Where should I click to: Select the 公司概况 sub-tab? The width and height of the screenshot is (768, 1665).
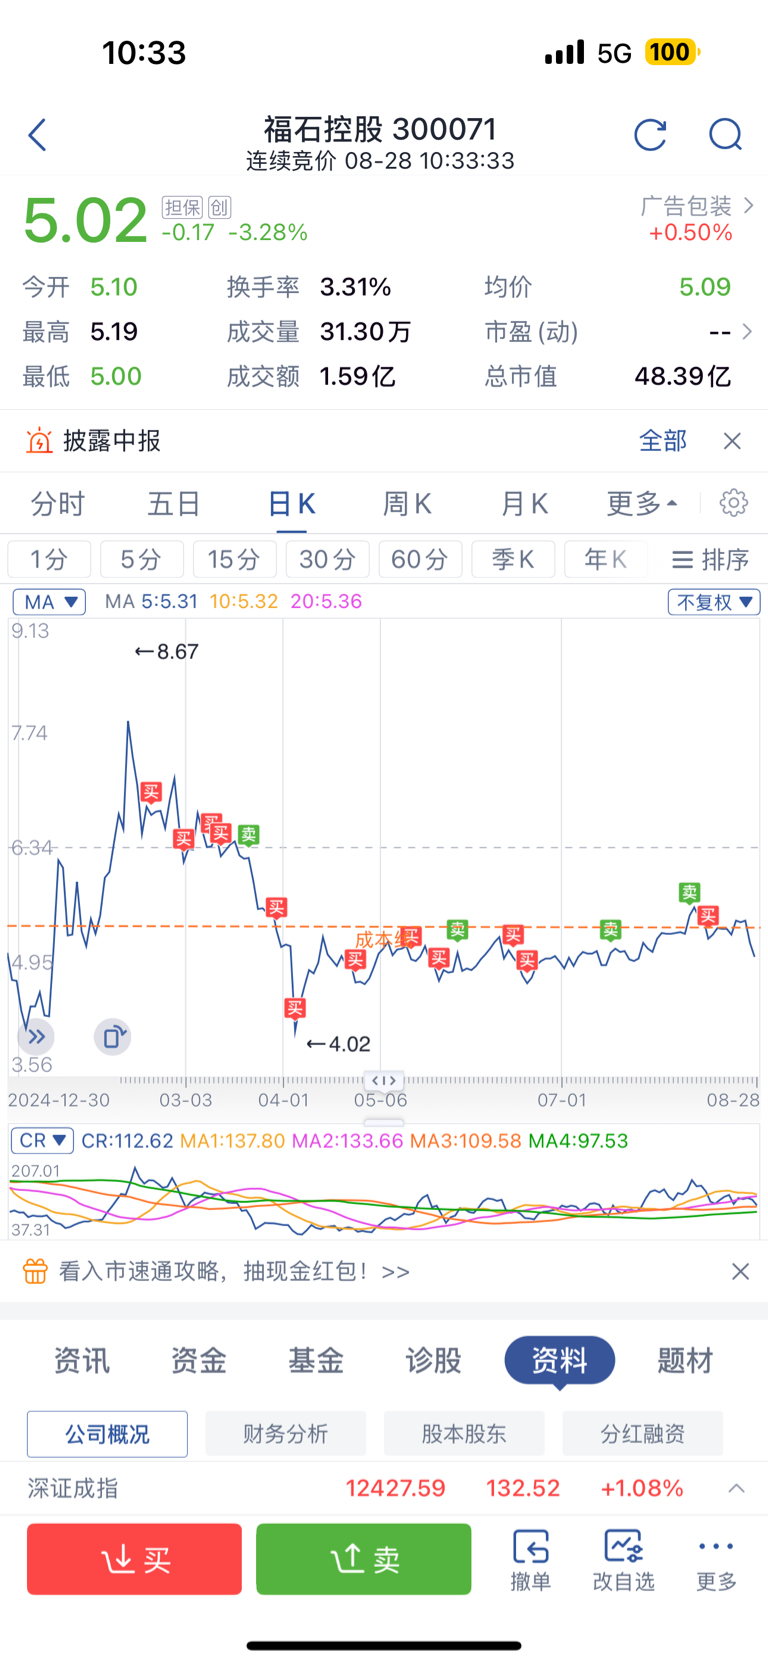tap(107, 1434)
